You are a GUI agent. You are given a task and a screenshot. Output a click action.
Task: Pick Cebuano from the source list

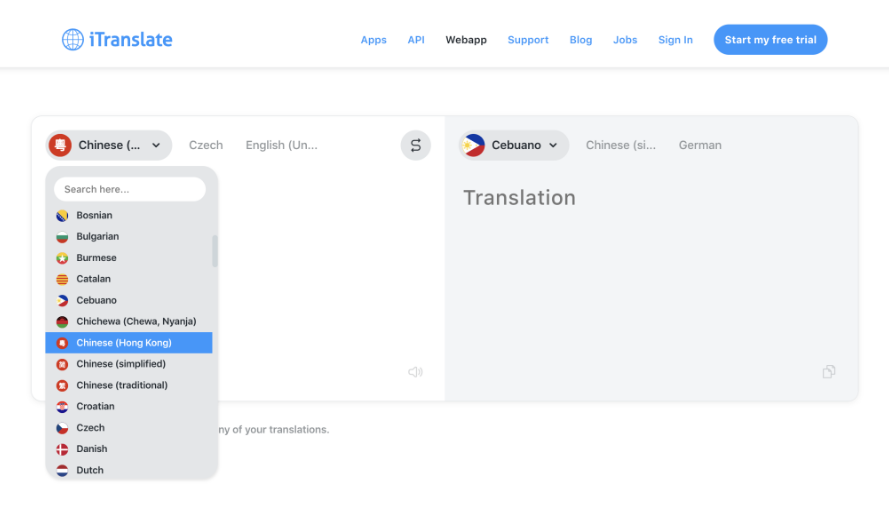[129, 300]
